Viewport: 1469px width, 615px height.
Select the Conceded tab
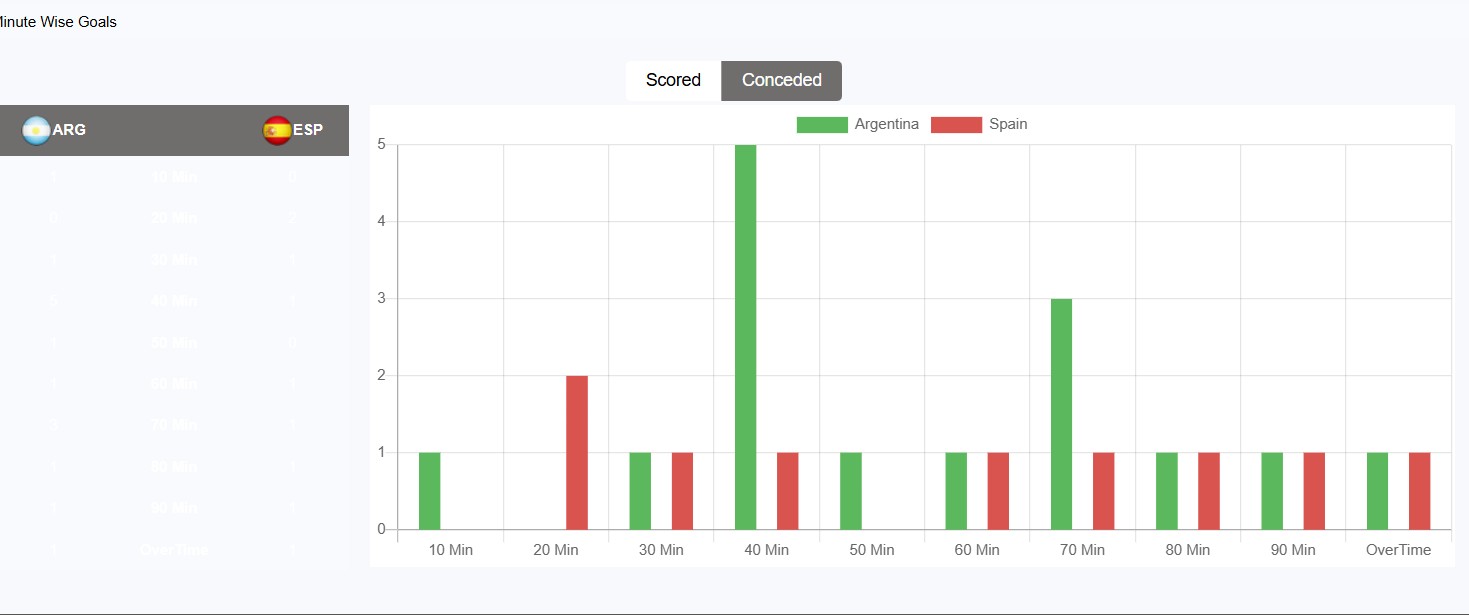click(x=781, y=80)
